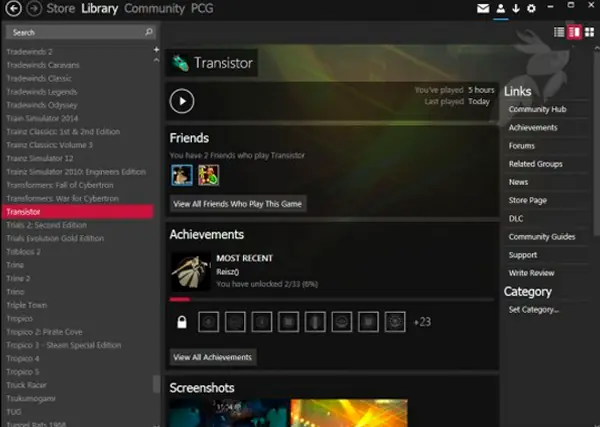Image resolution: width=600 pixels, height=427 pixels.
Task: Select Triple Town in list
Action: click(27, 305)
